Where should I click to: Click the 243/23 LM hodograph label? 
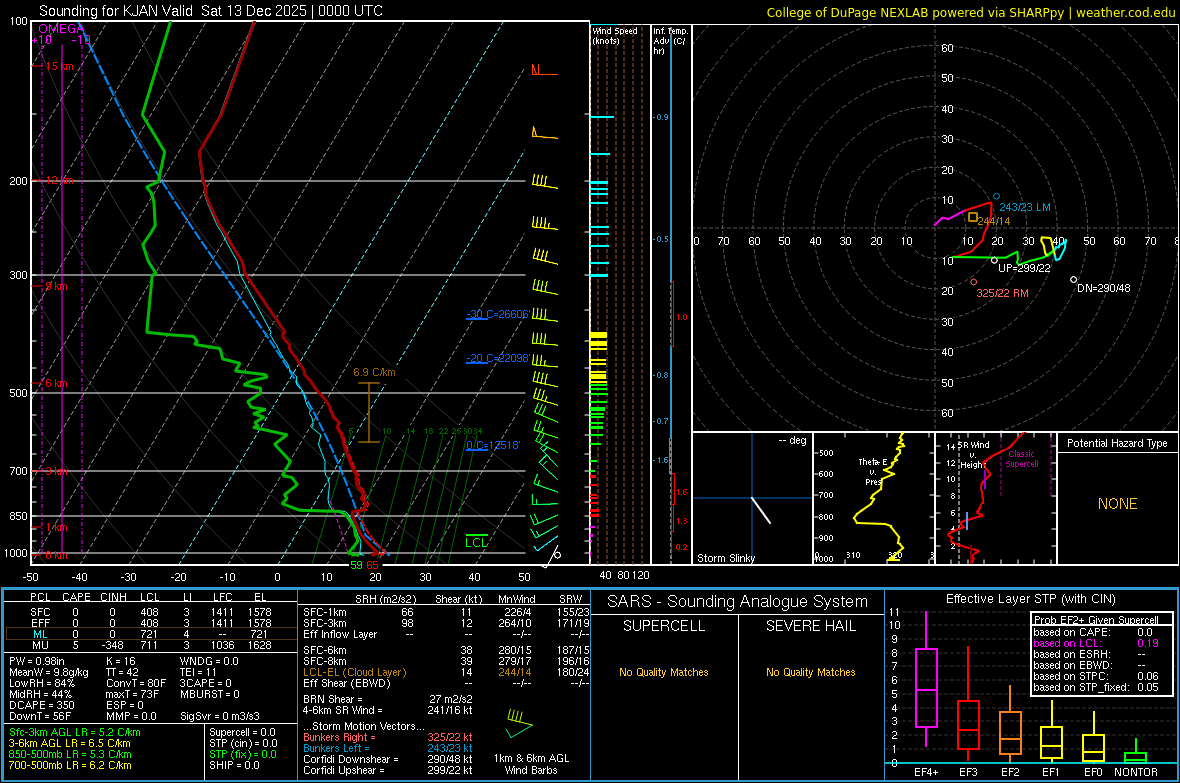coord(1025,207)
